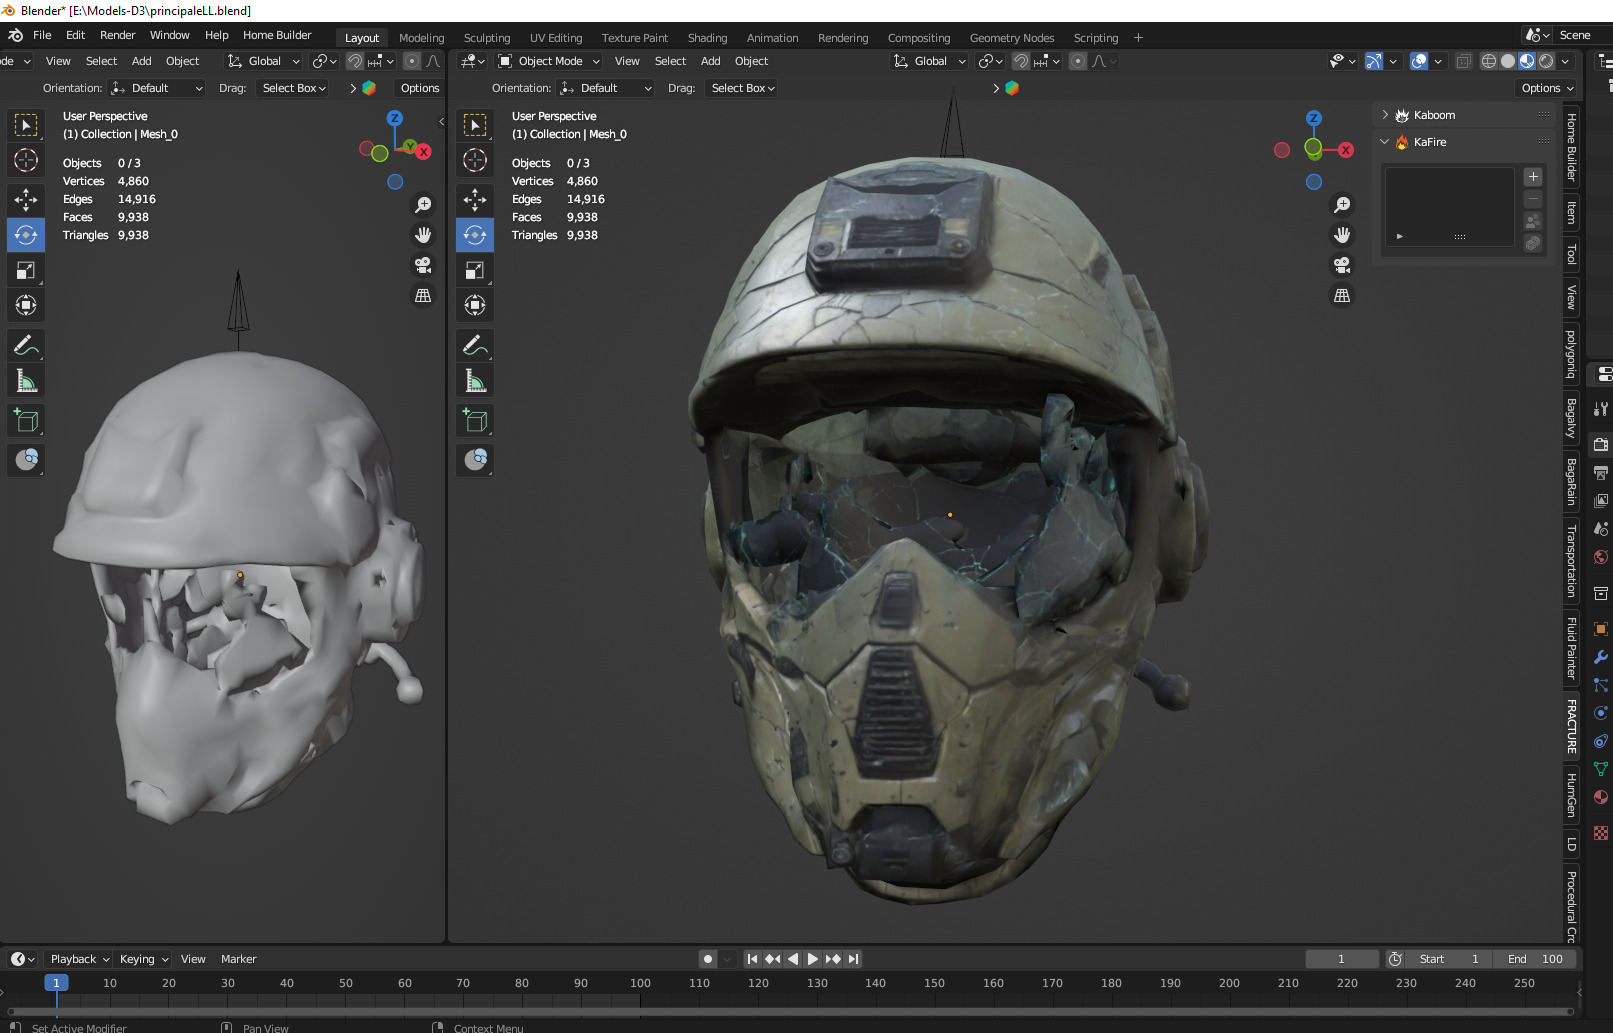Switch to the Sculpting workspace tab
The width and height of the screenshot is (1613, 1033).
[487, 38]
